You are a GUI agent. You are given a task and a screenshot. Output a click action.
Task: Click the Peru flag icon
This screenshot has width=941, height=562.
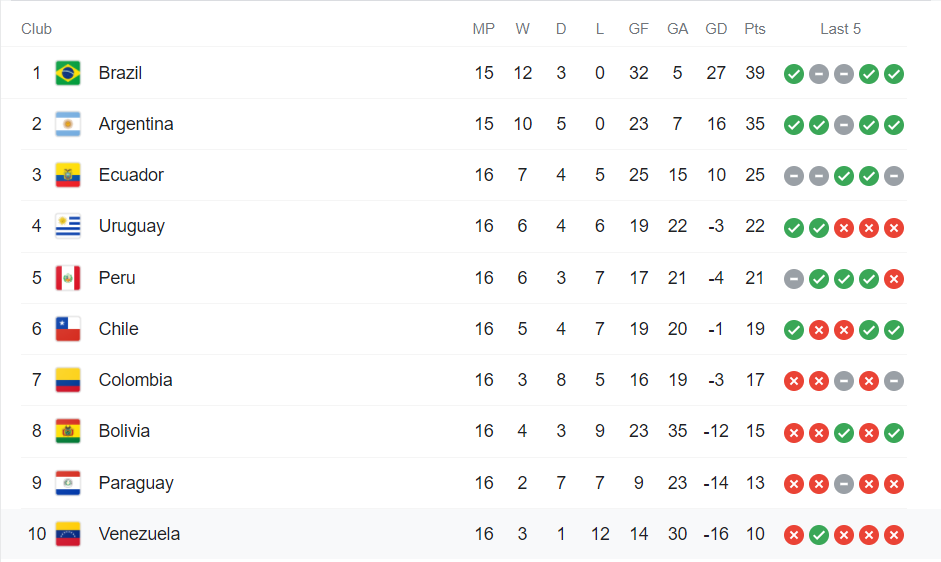click(68, 278)
